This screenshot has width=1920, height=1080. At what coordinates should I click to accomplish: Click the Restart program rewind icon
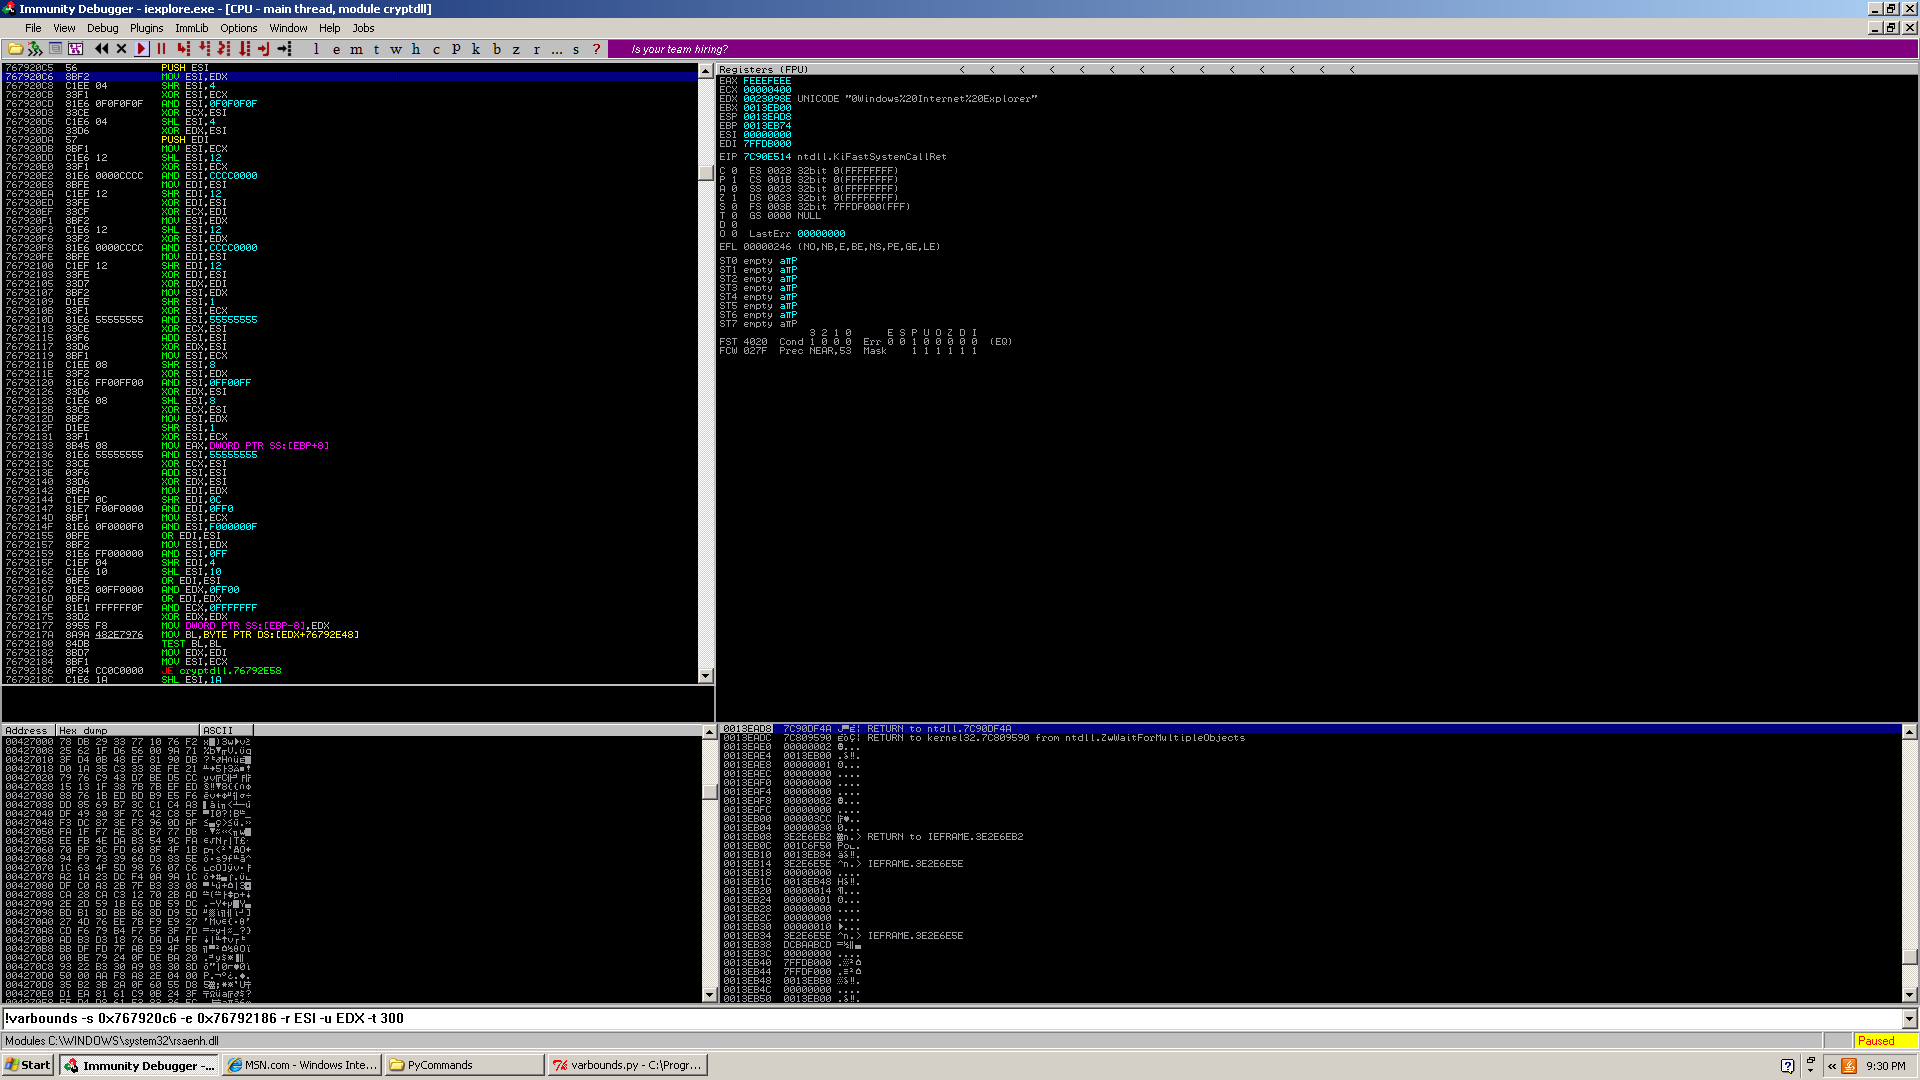(101, 48)
